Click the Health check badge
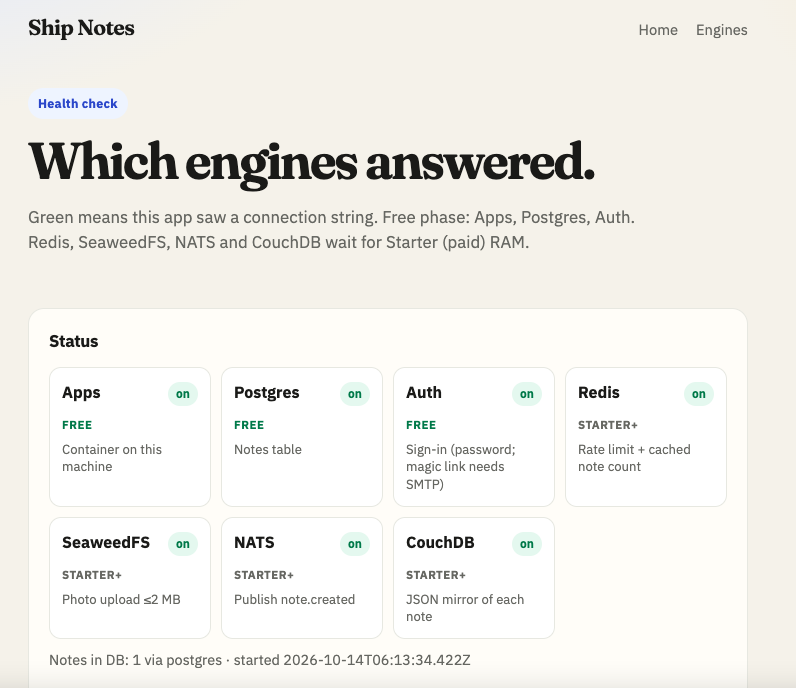The width and height of the screenshot is (796, 688). 78,104
